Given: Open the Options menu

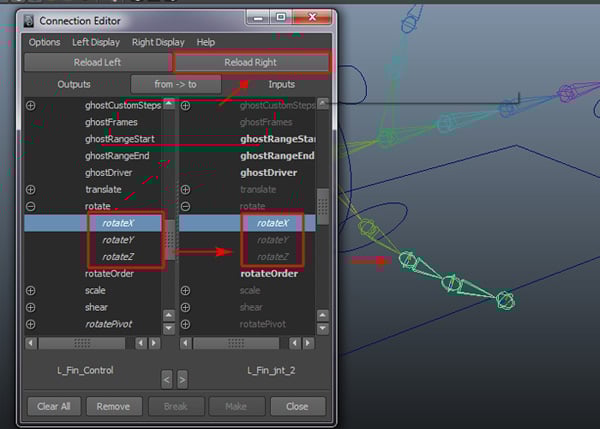Looking at the screenshot, I should [44, 42].
